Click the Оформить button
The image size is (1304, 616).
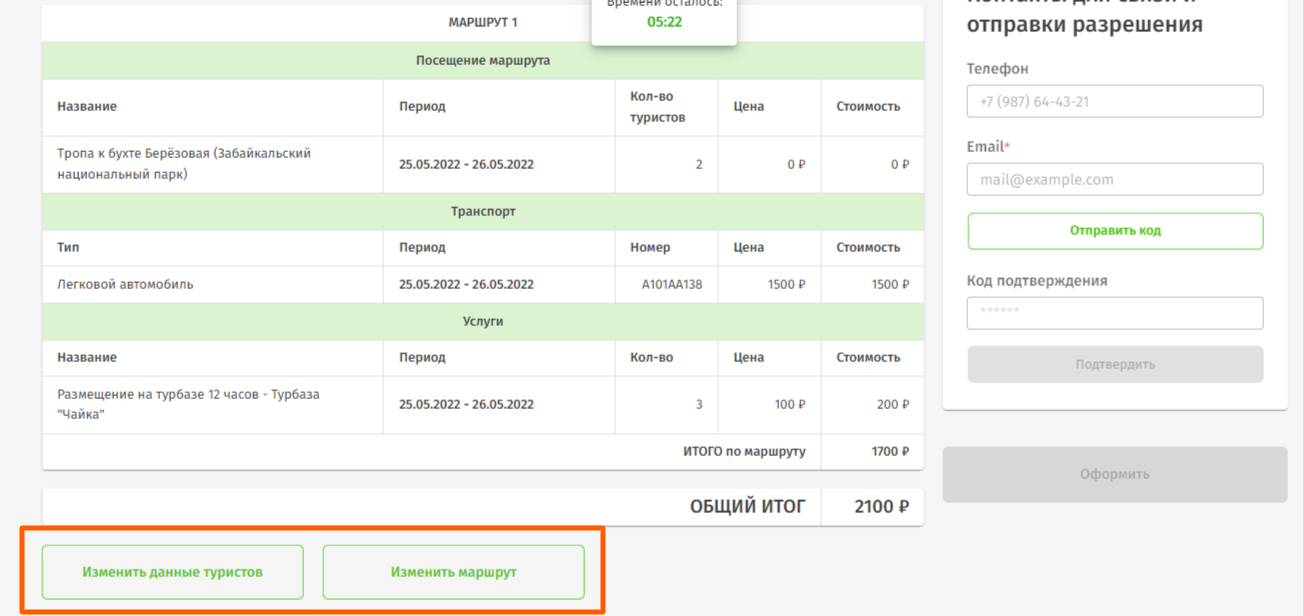pyautogui.click(x=1114, y=474)
